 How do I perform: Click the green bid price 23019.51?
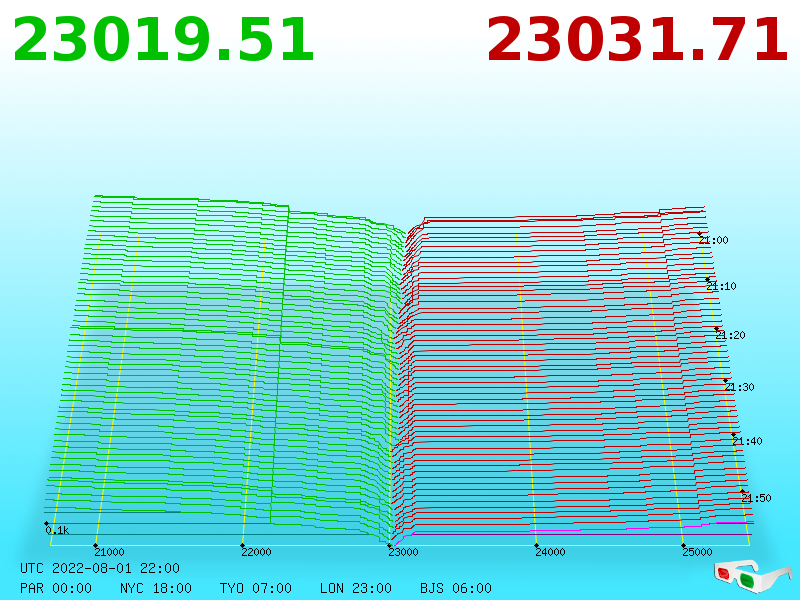[x=163, y=40]
